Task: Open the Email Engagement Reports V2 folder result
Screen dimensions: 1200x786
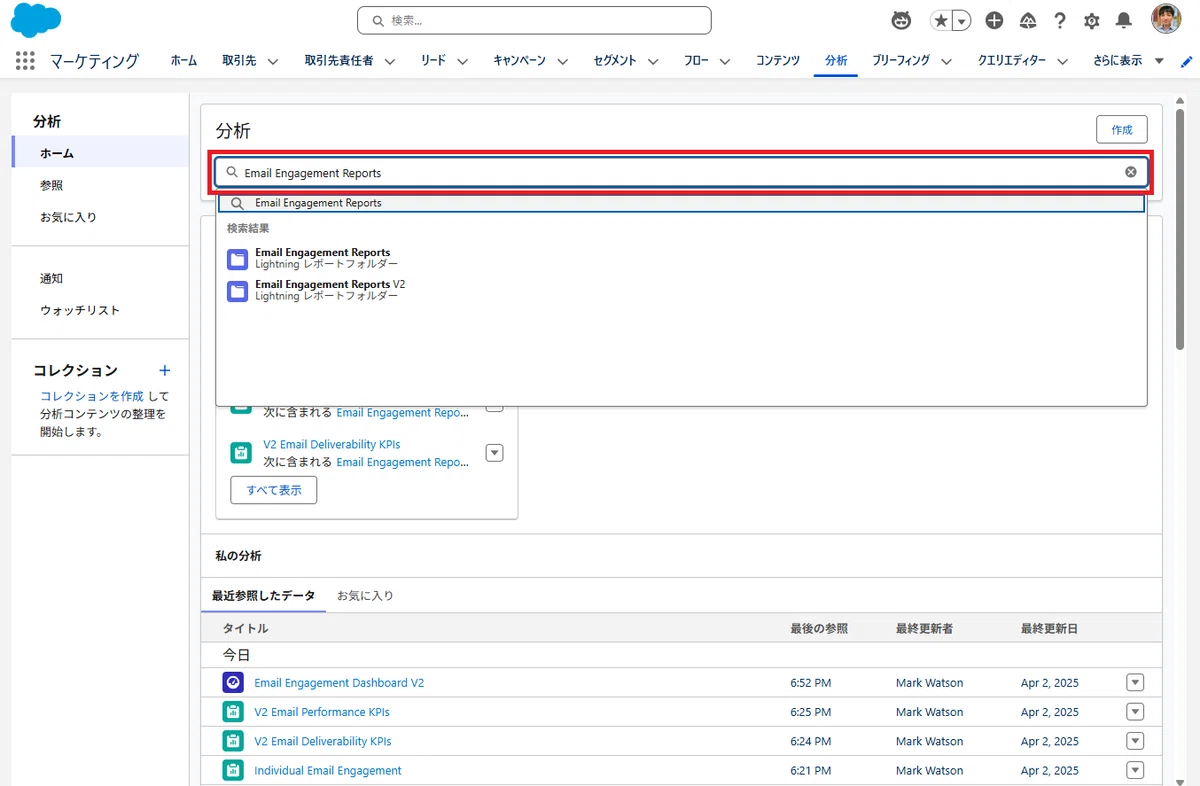Action: coord(680,291)
